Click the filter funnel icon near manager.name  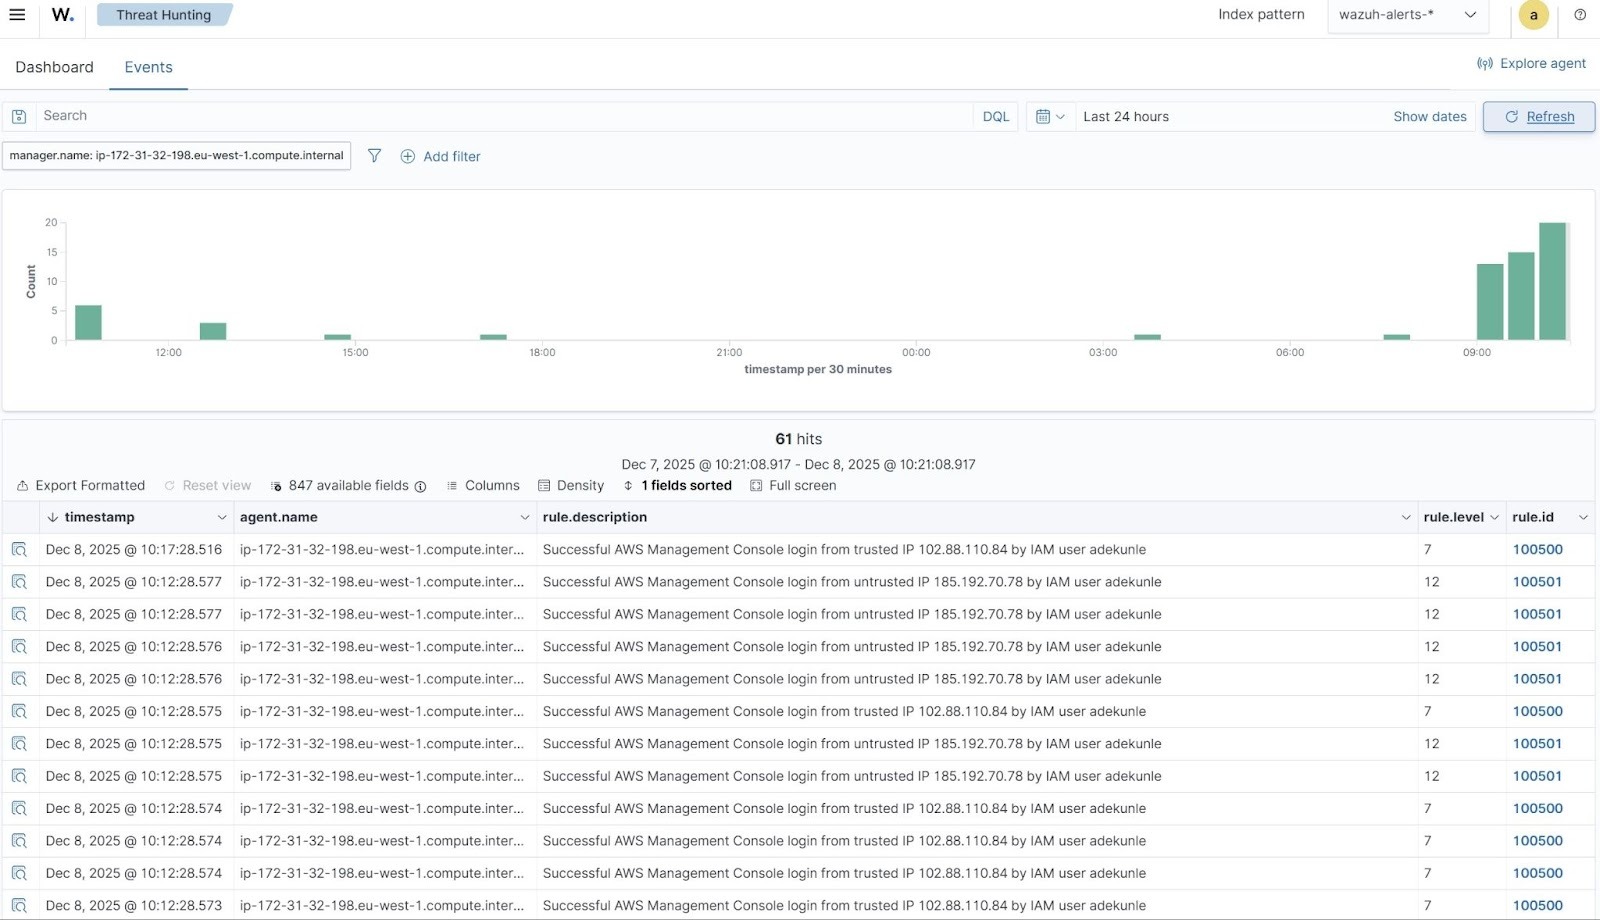pos(374,156)
